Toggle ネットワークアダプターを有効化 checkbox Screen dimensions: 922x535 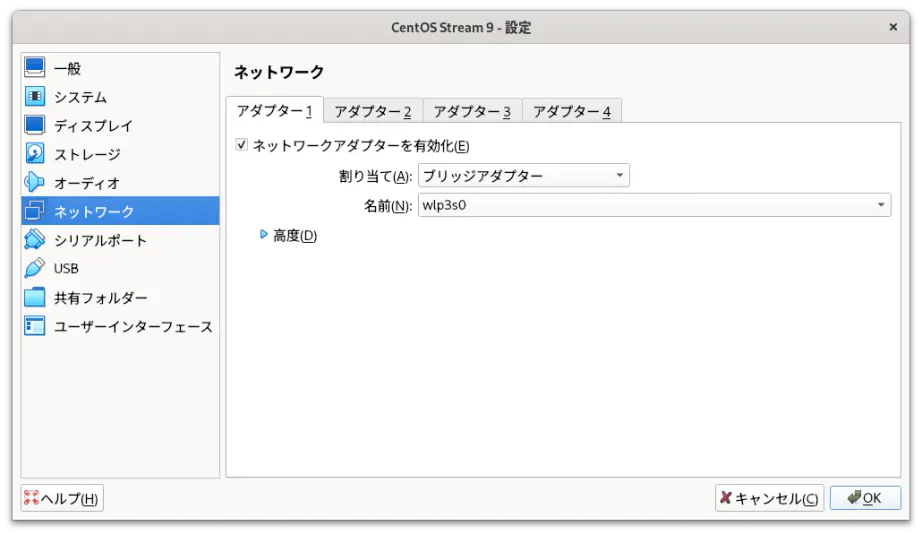(x=242, y=145)
